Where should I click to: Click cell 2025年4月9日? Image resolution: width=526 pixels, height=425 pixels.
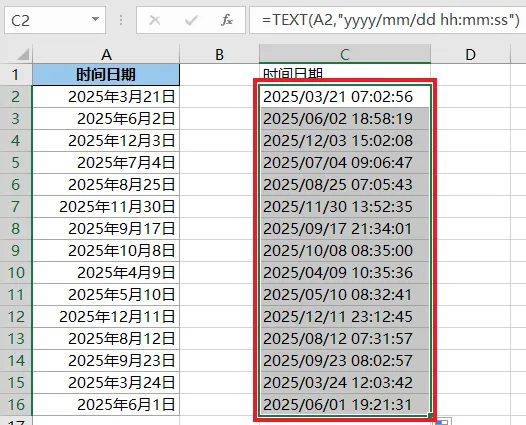click(x=106, y=273)
